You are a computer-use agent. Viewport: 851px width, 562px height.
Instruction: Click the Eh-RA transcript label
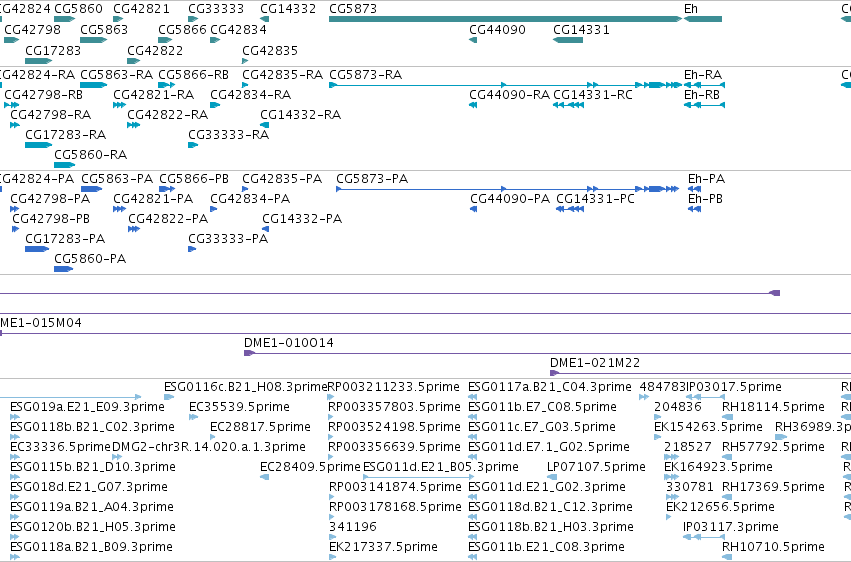tap(703, 74)
